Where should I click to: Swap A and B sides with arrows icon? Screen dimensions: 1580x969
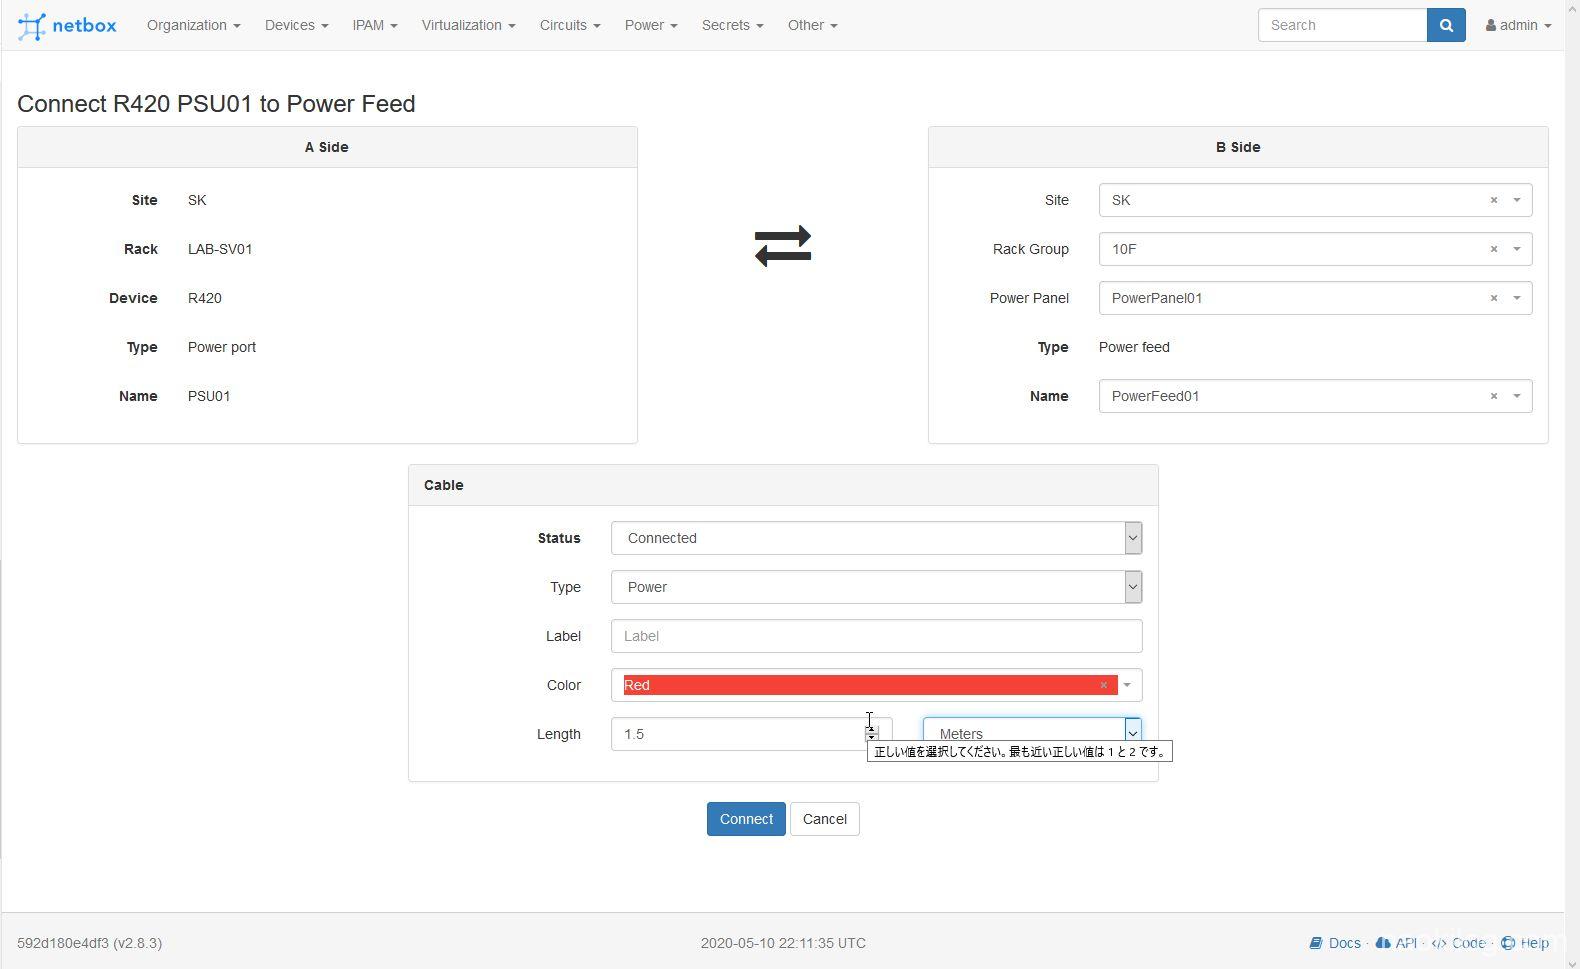click(783, 246)
